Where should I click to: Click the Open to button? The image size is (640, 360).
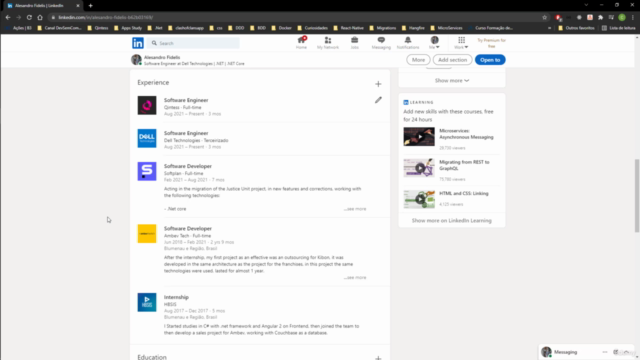[490, 60]
